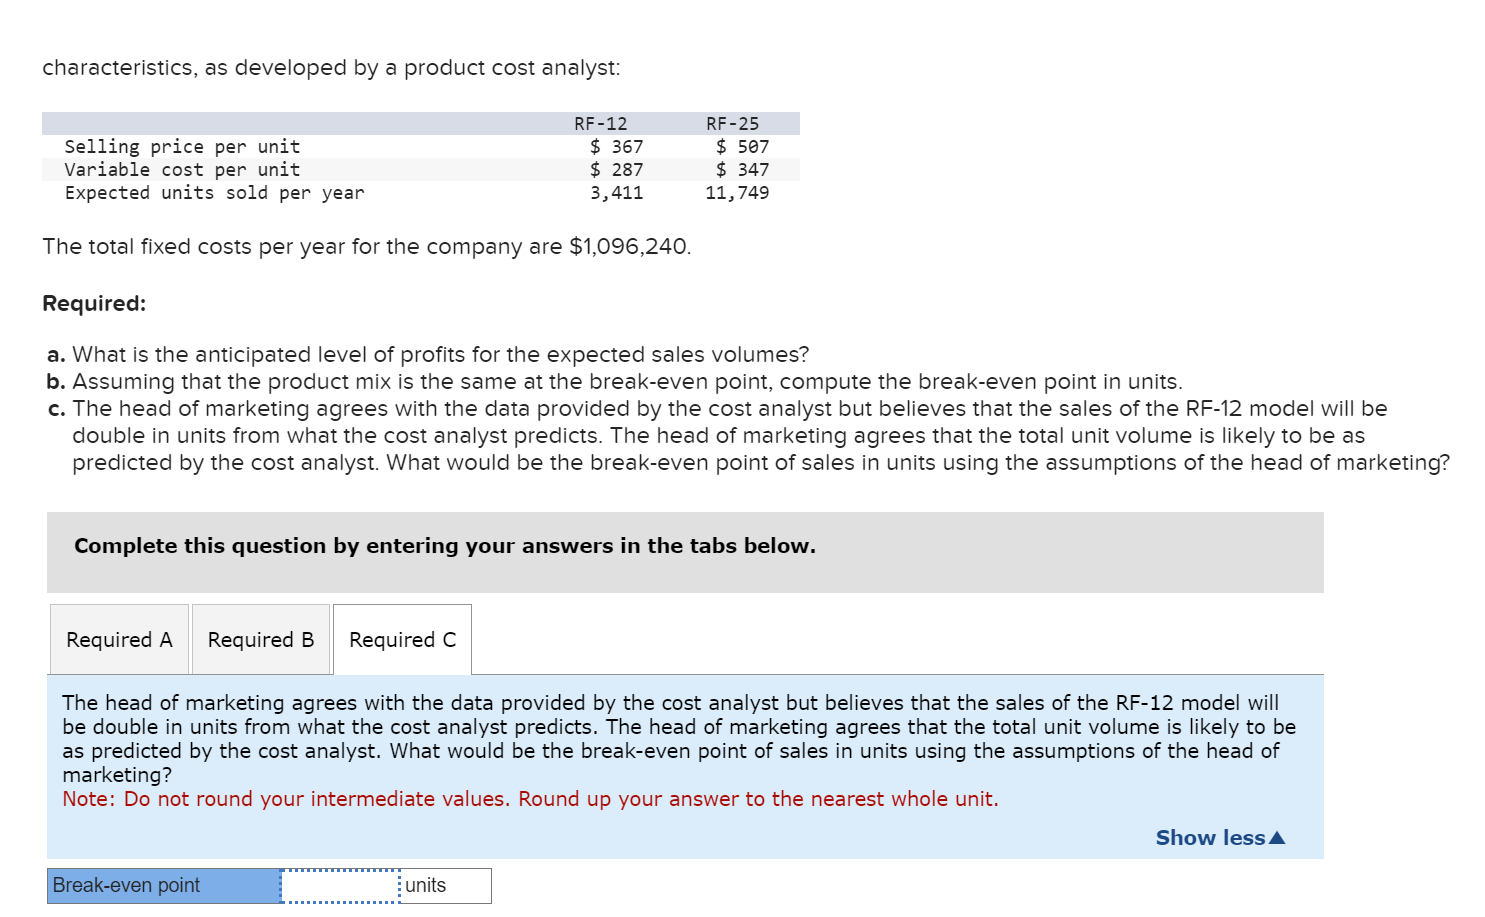The width and height of the screenshot is (1485, 917).
Task: Select the Required C tab
Action: [401, 639]
